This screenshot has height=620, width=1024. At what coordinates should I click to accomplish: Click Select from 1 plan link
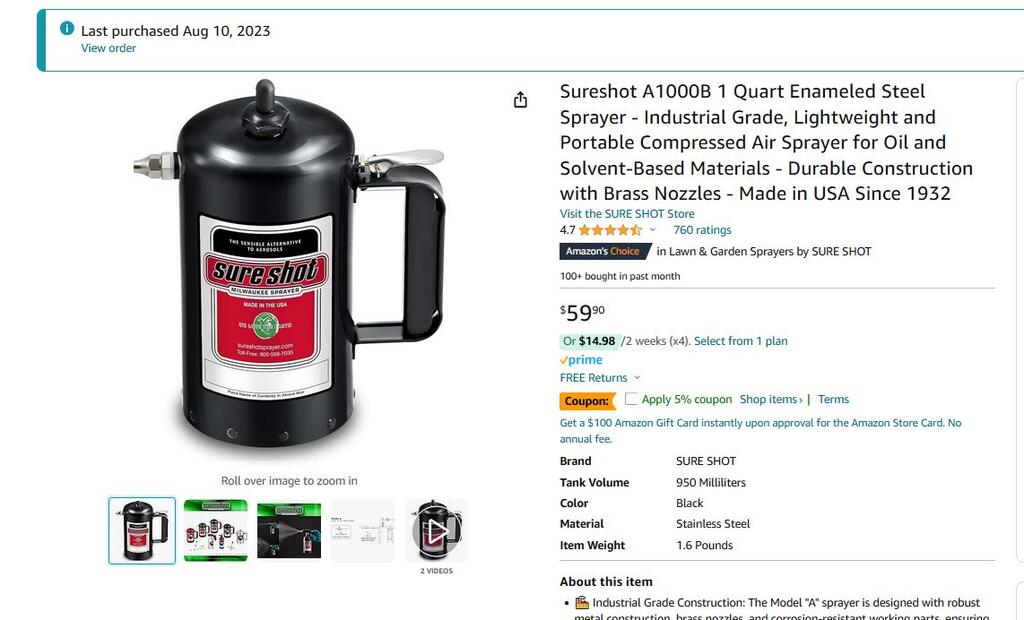pyautogui.click(x=741, y=341)
